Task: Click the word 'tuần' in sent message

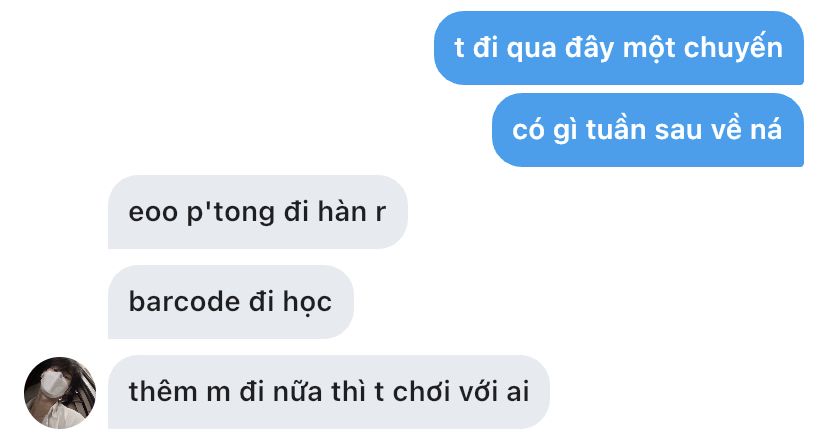Action: pos(616,129)
